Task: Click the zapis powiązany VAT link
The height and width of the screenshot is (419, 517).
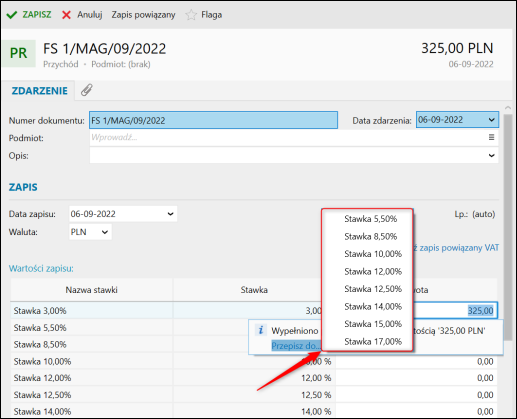Action: [456, 248]
